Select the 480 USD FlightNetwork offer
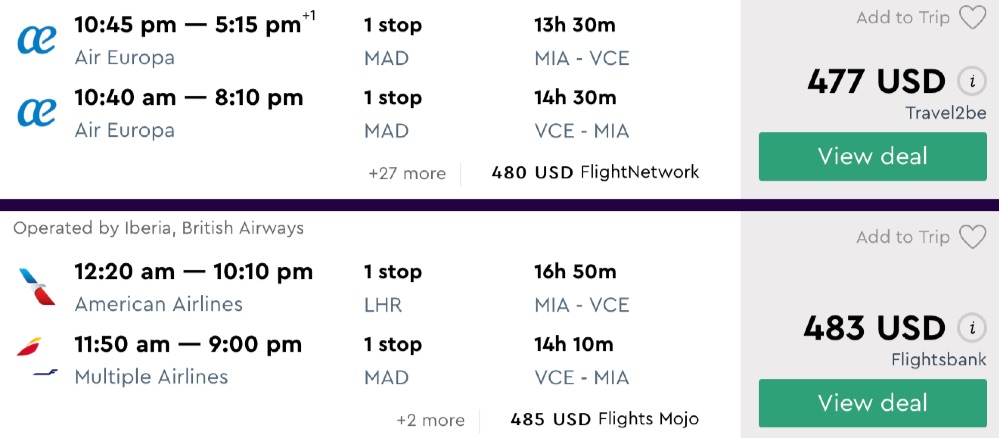This screenshot has width=999, height=438. tap(595, 172)
